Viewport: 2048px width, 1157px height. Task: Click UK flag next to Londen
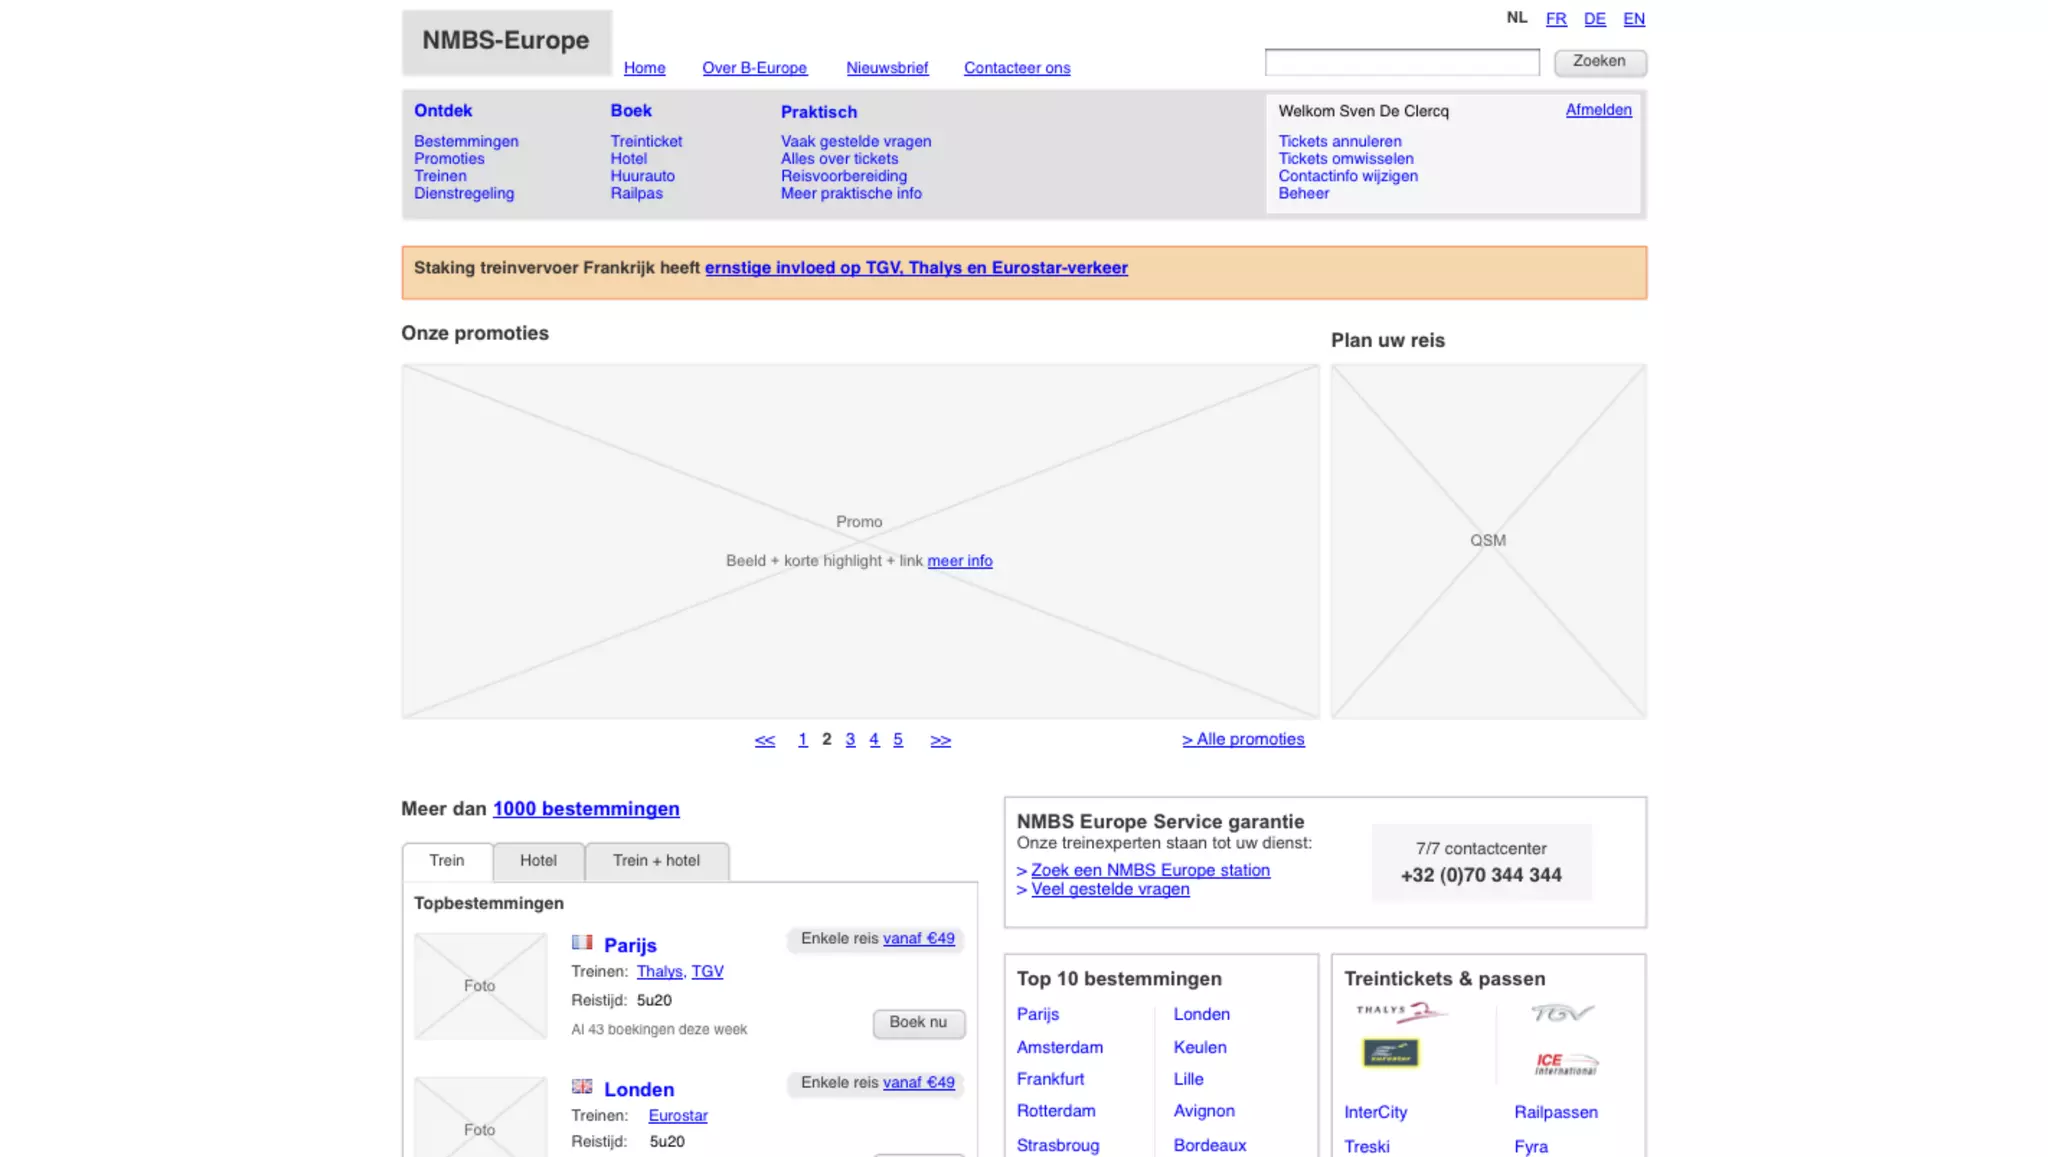coord(582,1087)
